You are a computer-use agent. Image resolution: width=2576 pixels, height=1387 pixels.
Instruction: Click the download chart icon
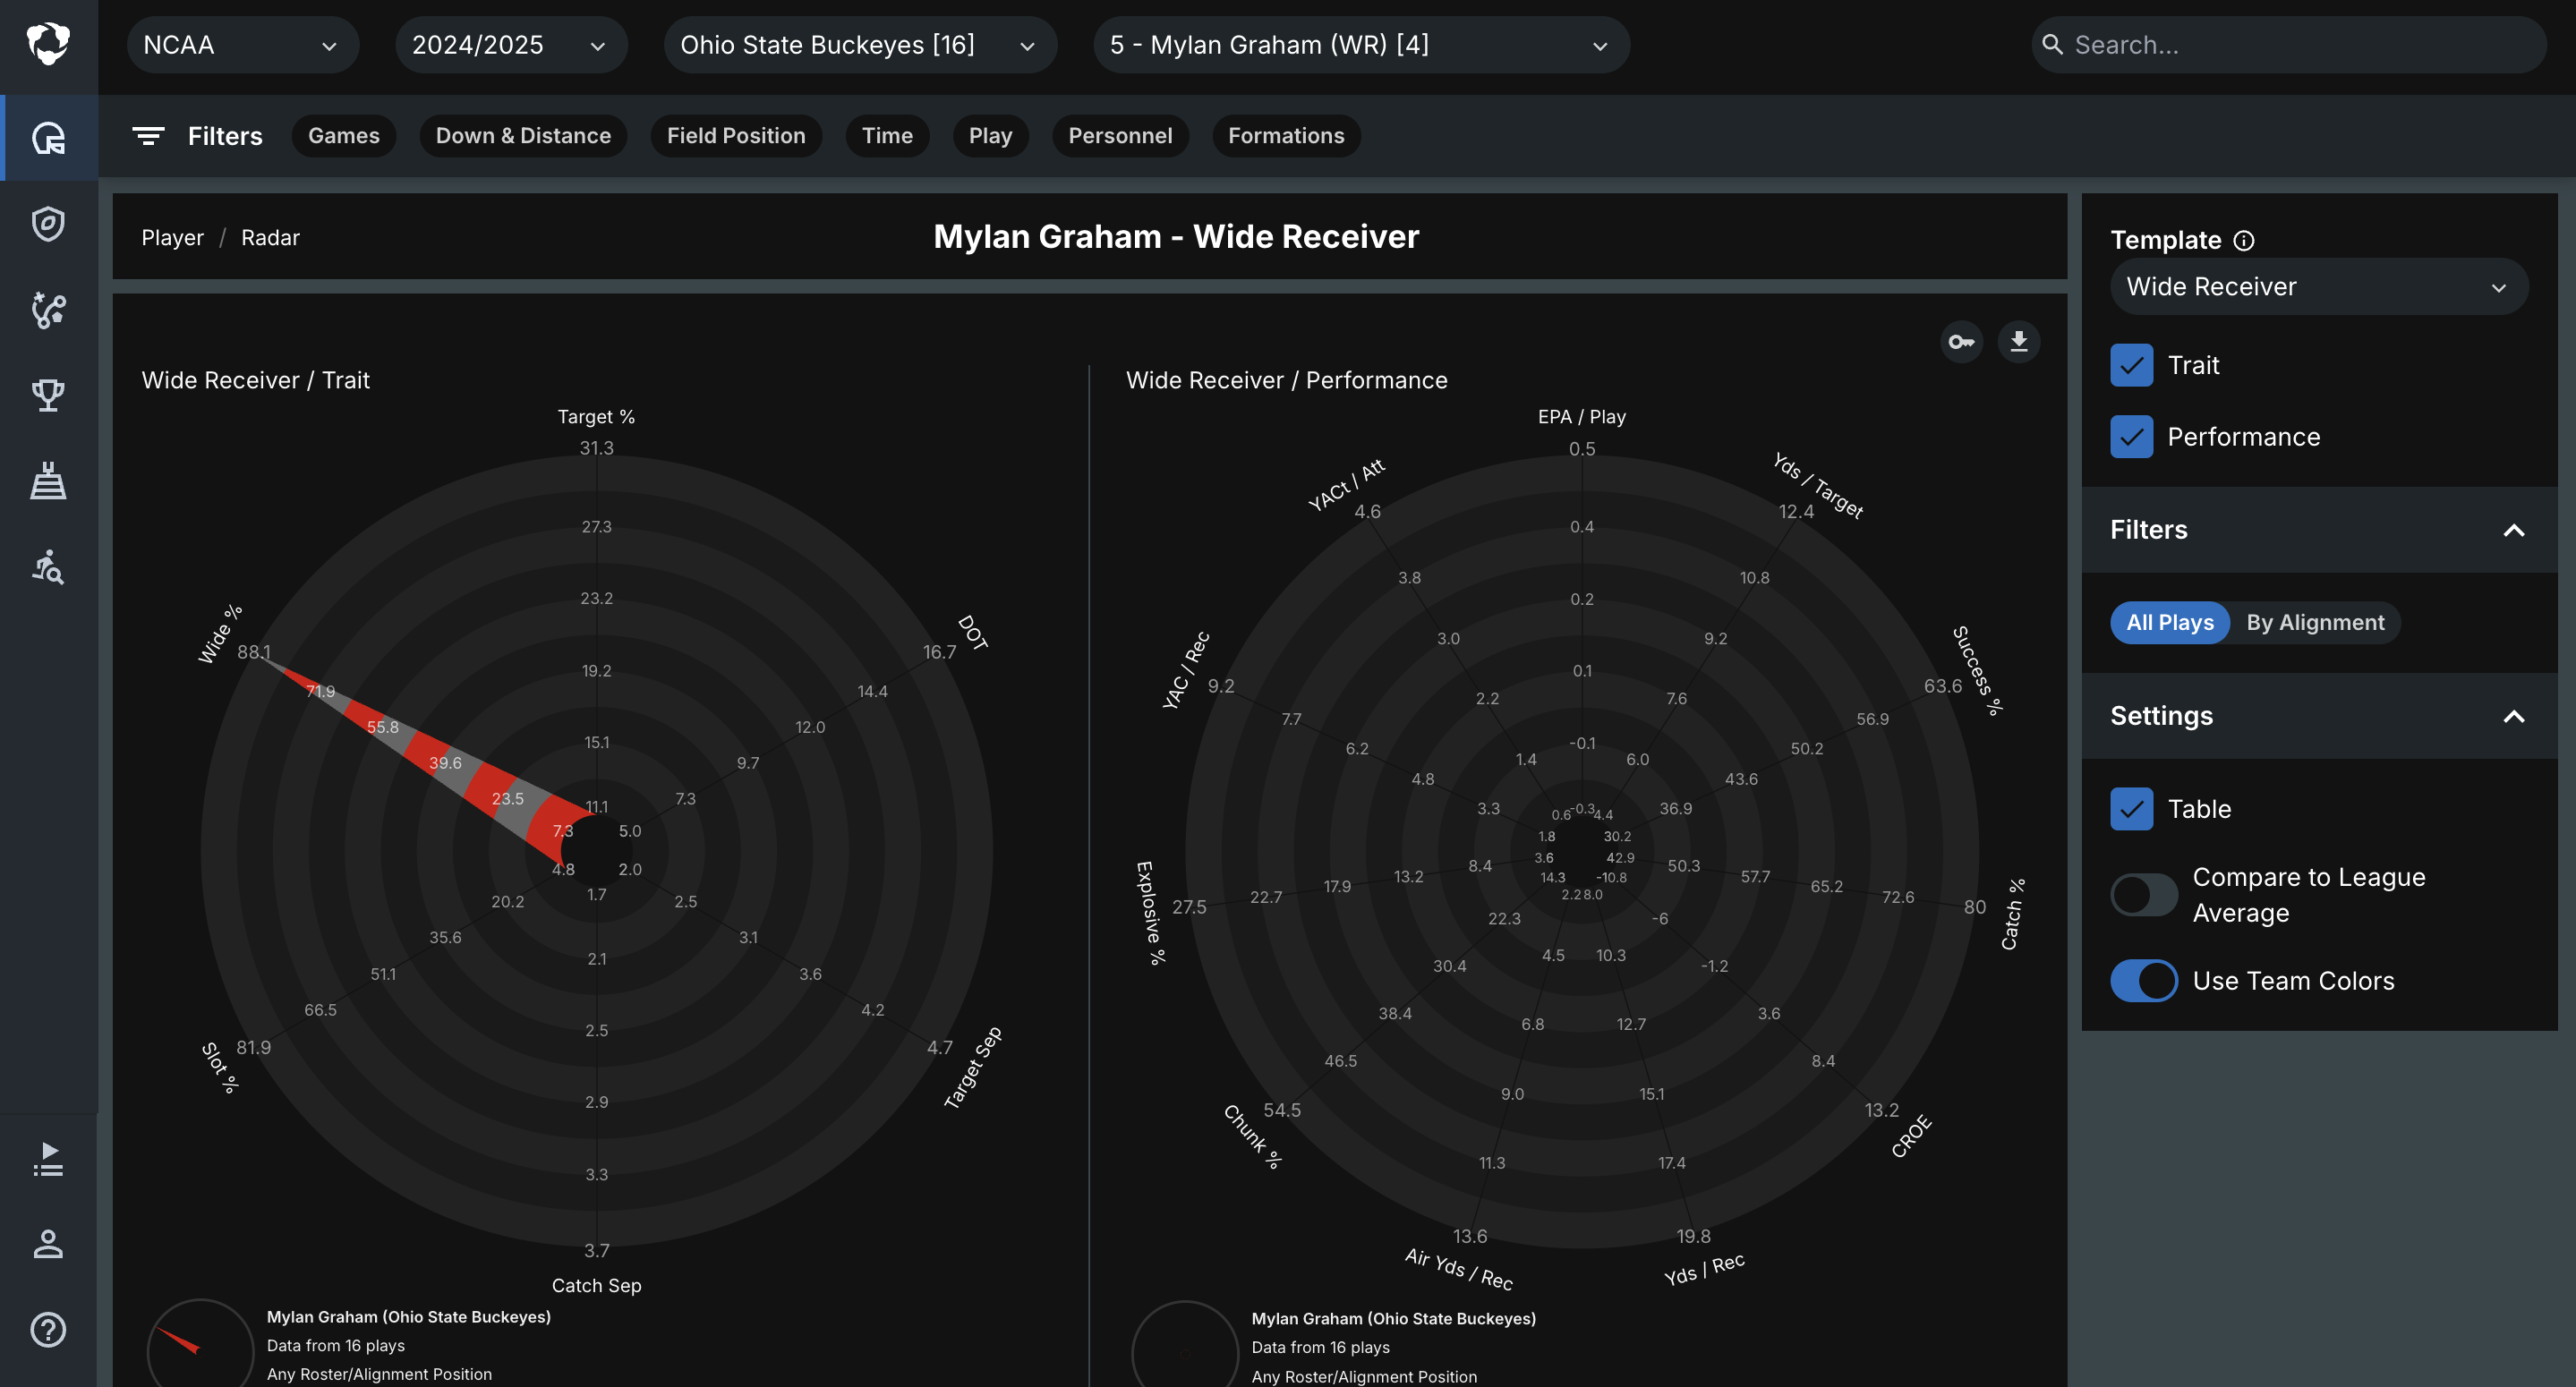coord(2019,342)
